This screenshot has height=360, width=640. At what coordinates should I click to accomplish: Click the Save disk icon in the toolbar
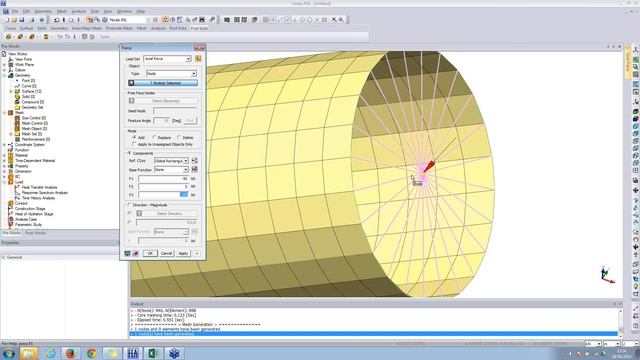coord(22,20)
